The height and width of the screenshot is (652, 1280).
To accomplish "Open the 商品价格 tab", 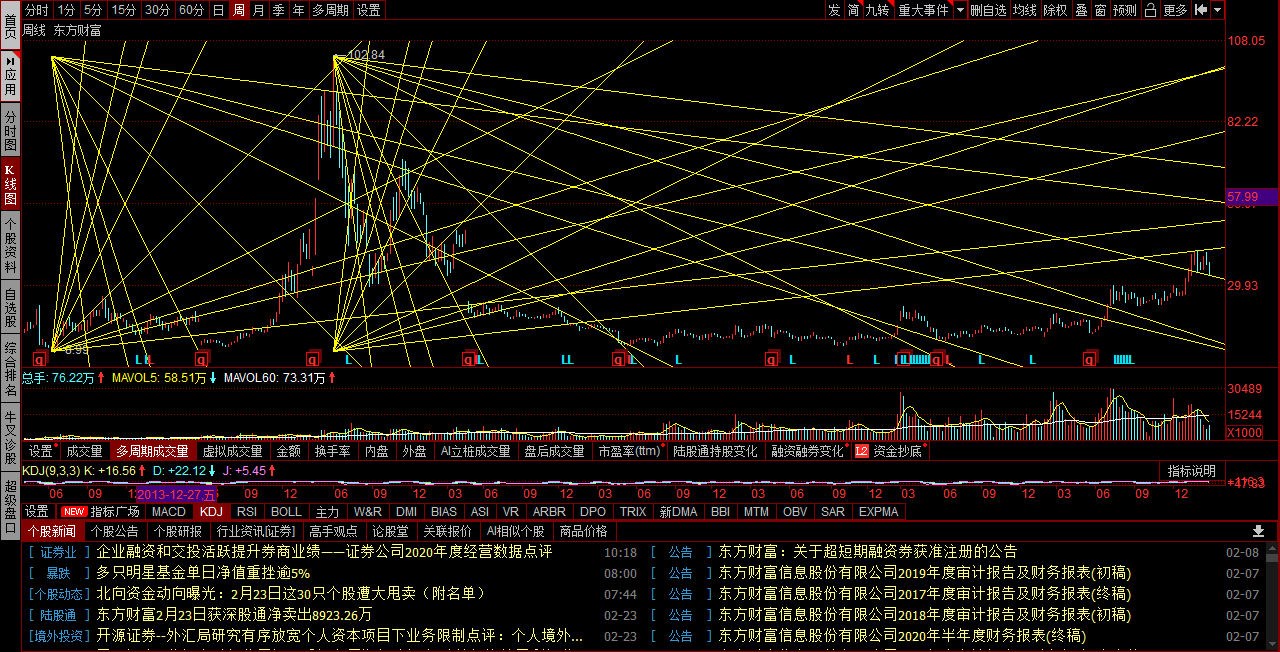I will tap(583, 531).
